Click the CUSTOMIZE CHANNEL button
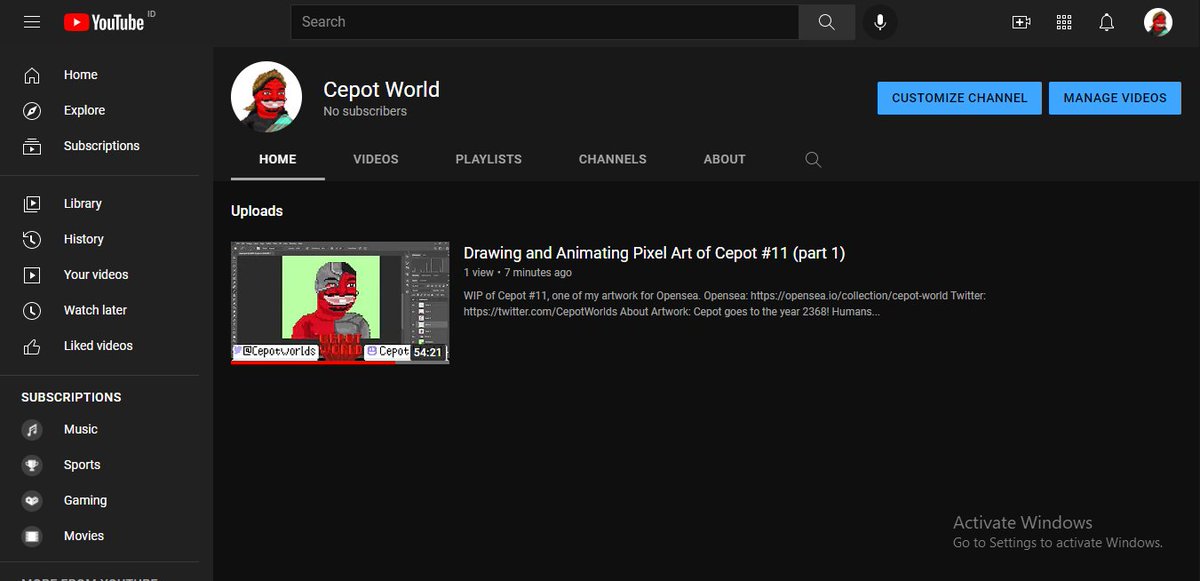This screenshot has height=581, width=1200. (x=958, y=98)
